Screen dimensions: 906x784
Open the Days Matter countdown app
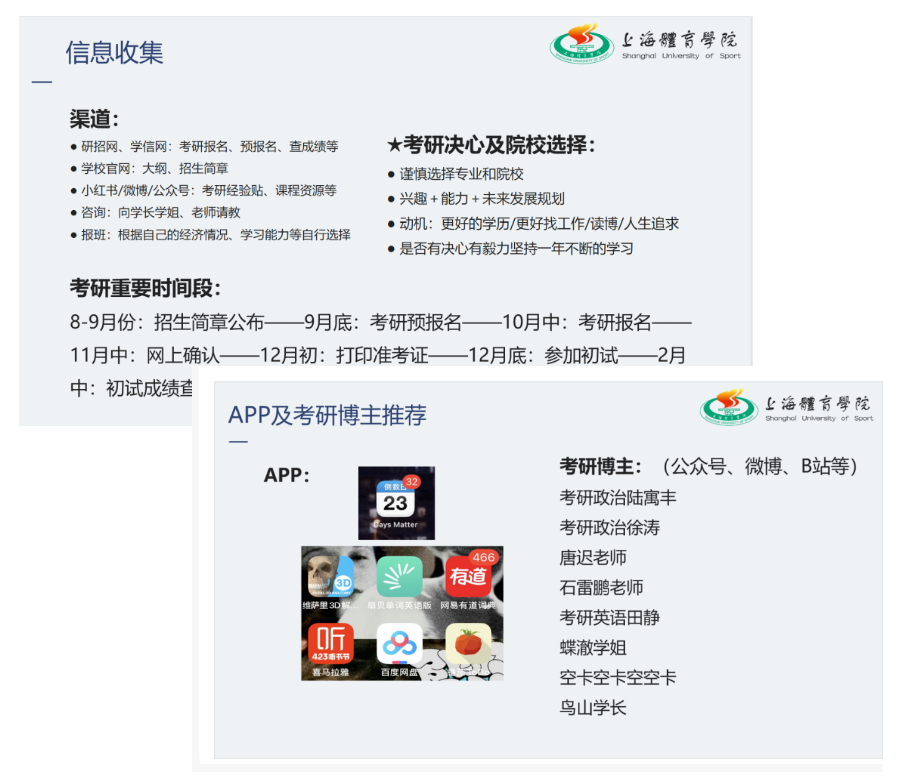(x=396, y=502)
